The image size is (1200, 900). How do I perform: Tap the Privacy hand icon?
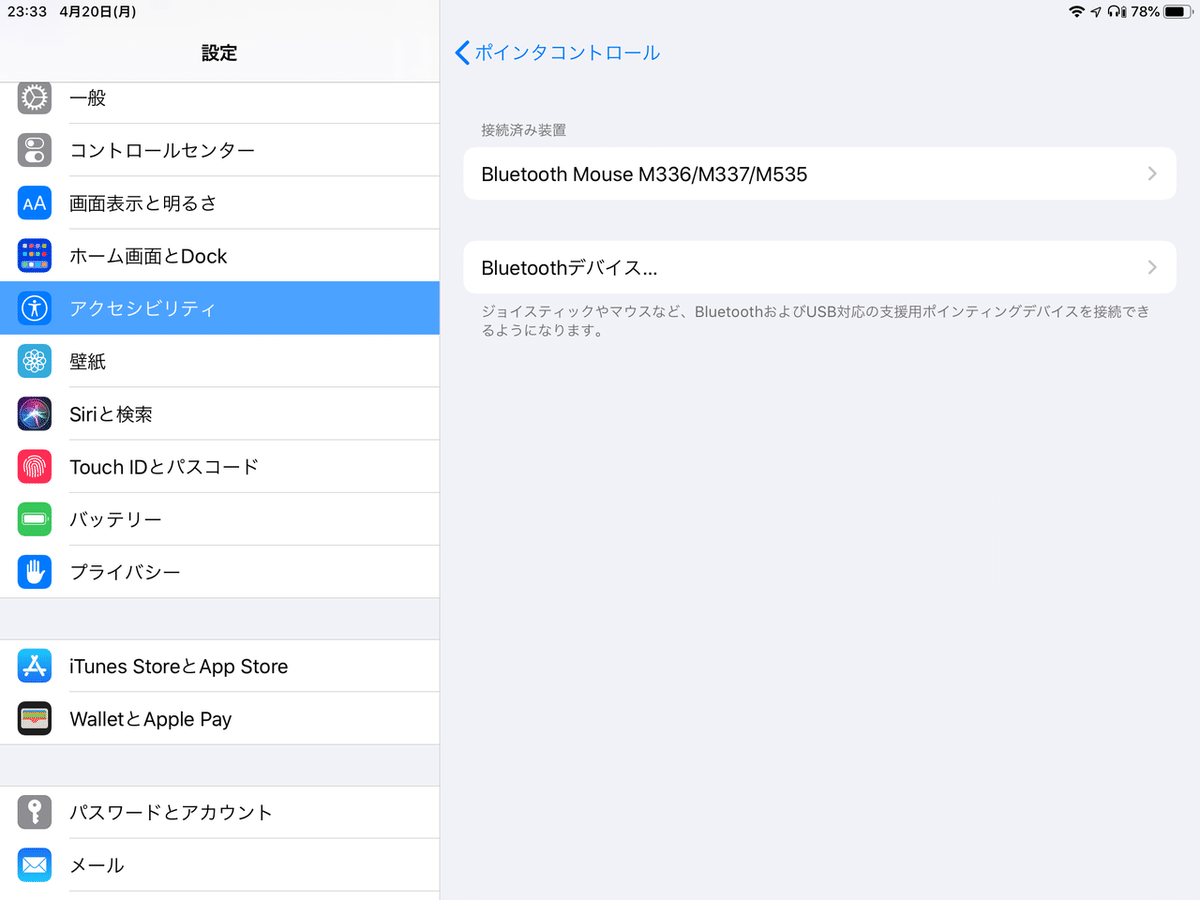[x=35, y=572]
